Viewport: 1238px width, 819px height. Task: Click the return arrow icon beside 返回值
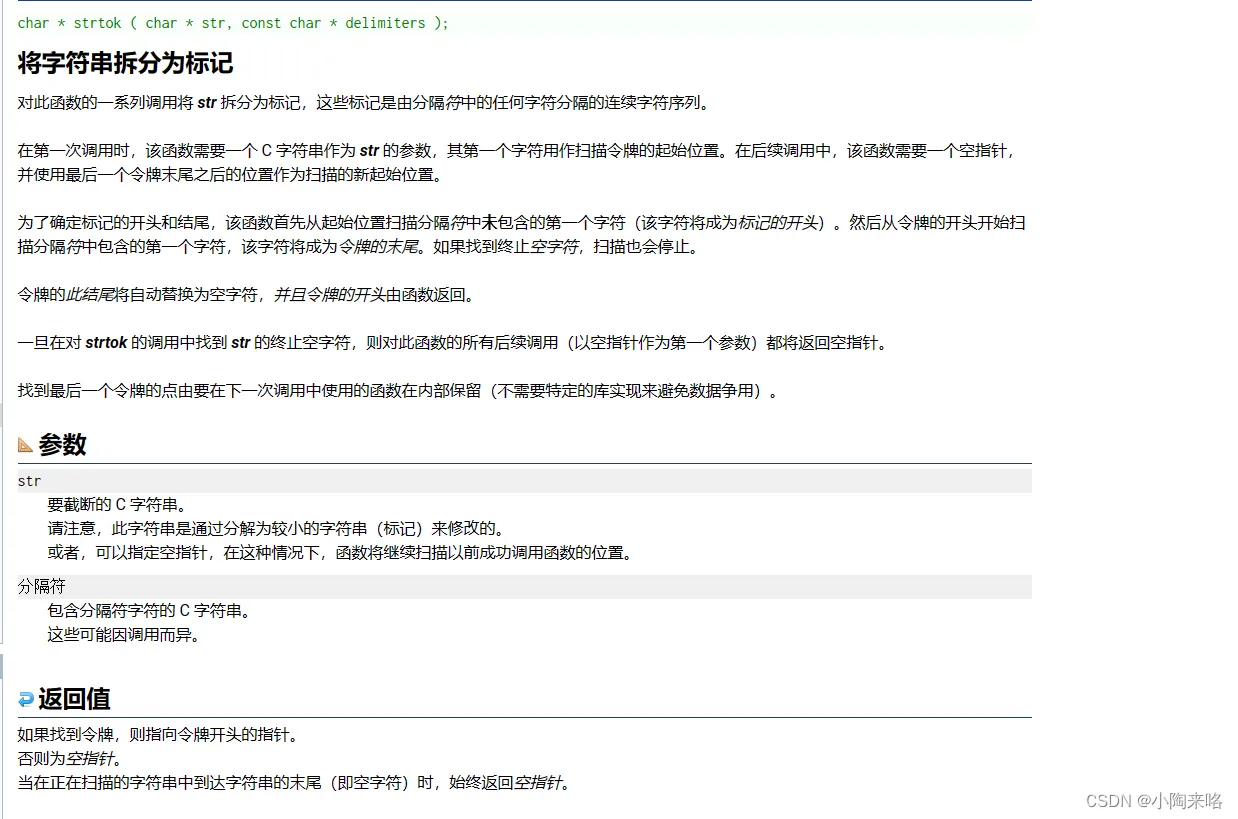[x=24, y=700]
